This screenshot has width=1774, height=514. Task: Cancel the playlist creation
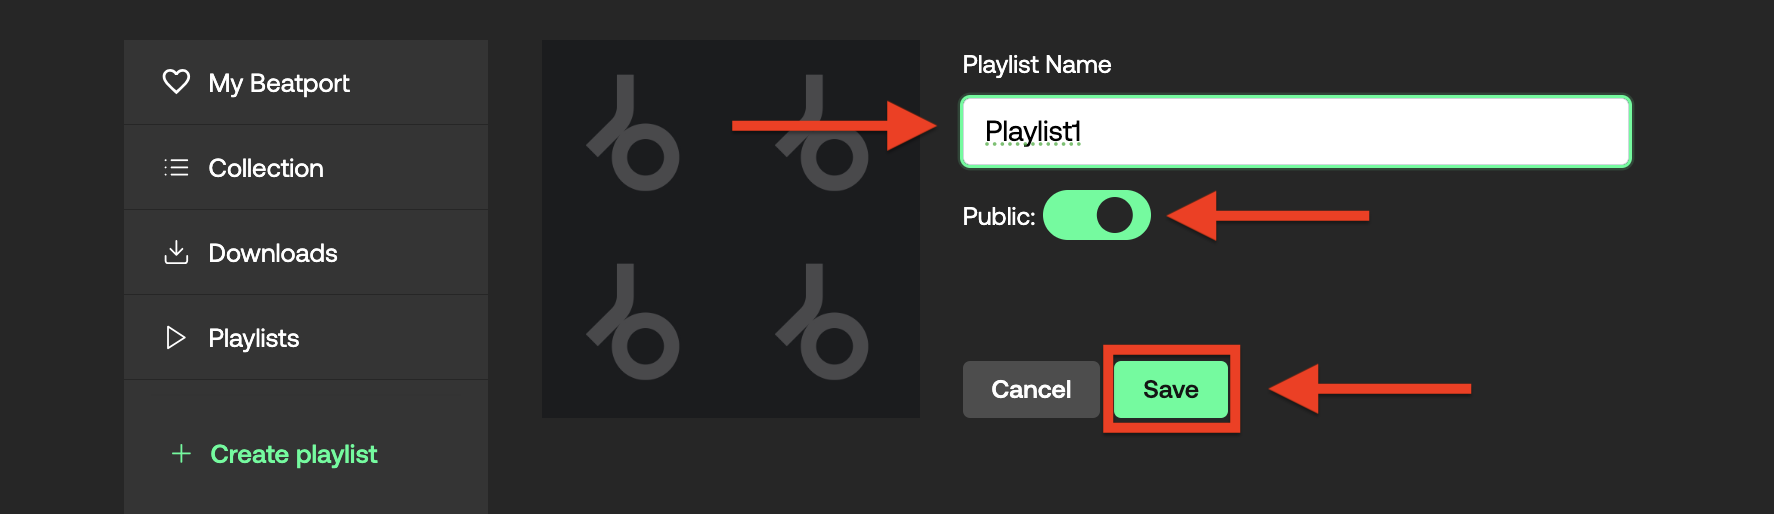tap(1031, 389)
